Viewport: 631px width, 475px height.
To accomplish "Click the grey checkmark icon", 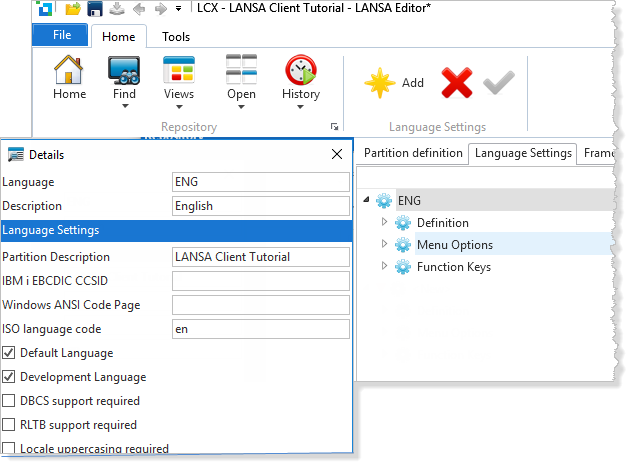I will click(x=499, y=82).
